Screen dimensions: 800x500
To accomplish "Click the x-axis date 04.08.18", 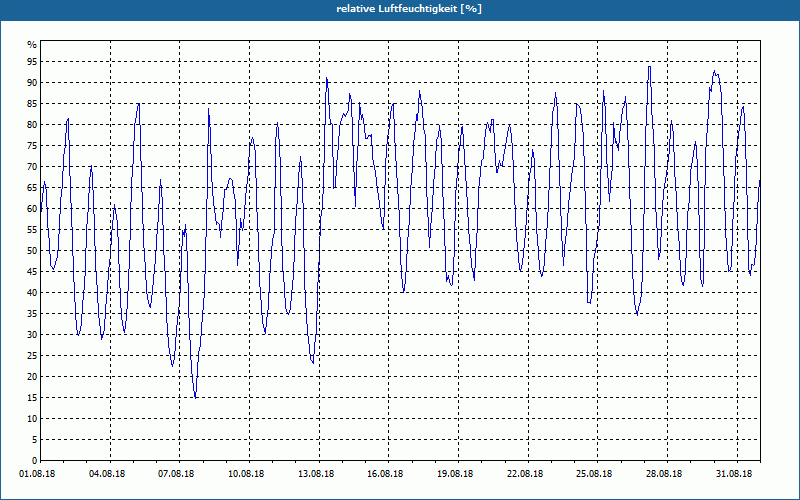I will [107, 474].
